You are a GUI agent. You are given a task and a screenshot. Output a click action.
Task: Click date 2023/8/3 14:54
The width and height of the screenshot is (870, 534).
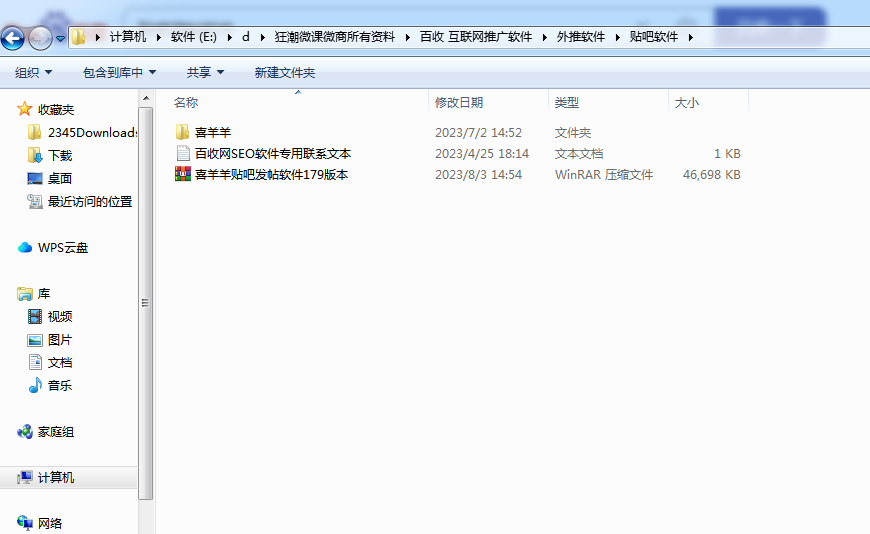coord(478,175)
